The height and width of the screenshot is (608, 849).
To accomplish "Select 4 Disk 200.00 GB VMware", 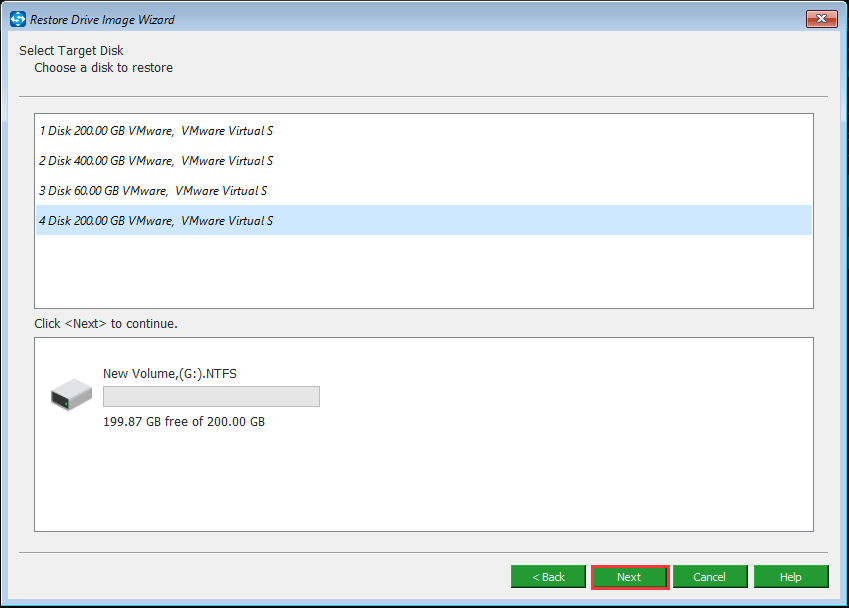I will [x=424, y=220].
